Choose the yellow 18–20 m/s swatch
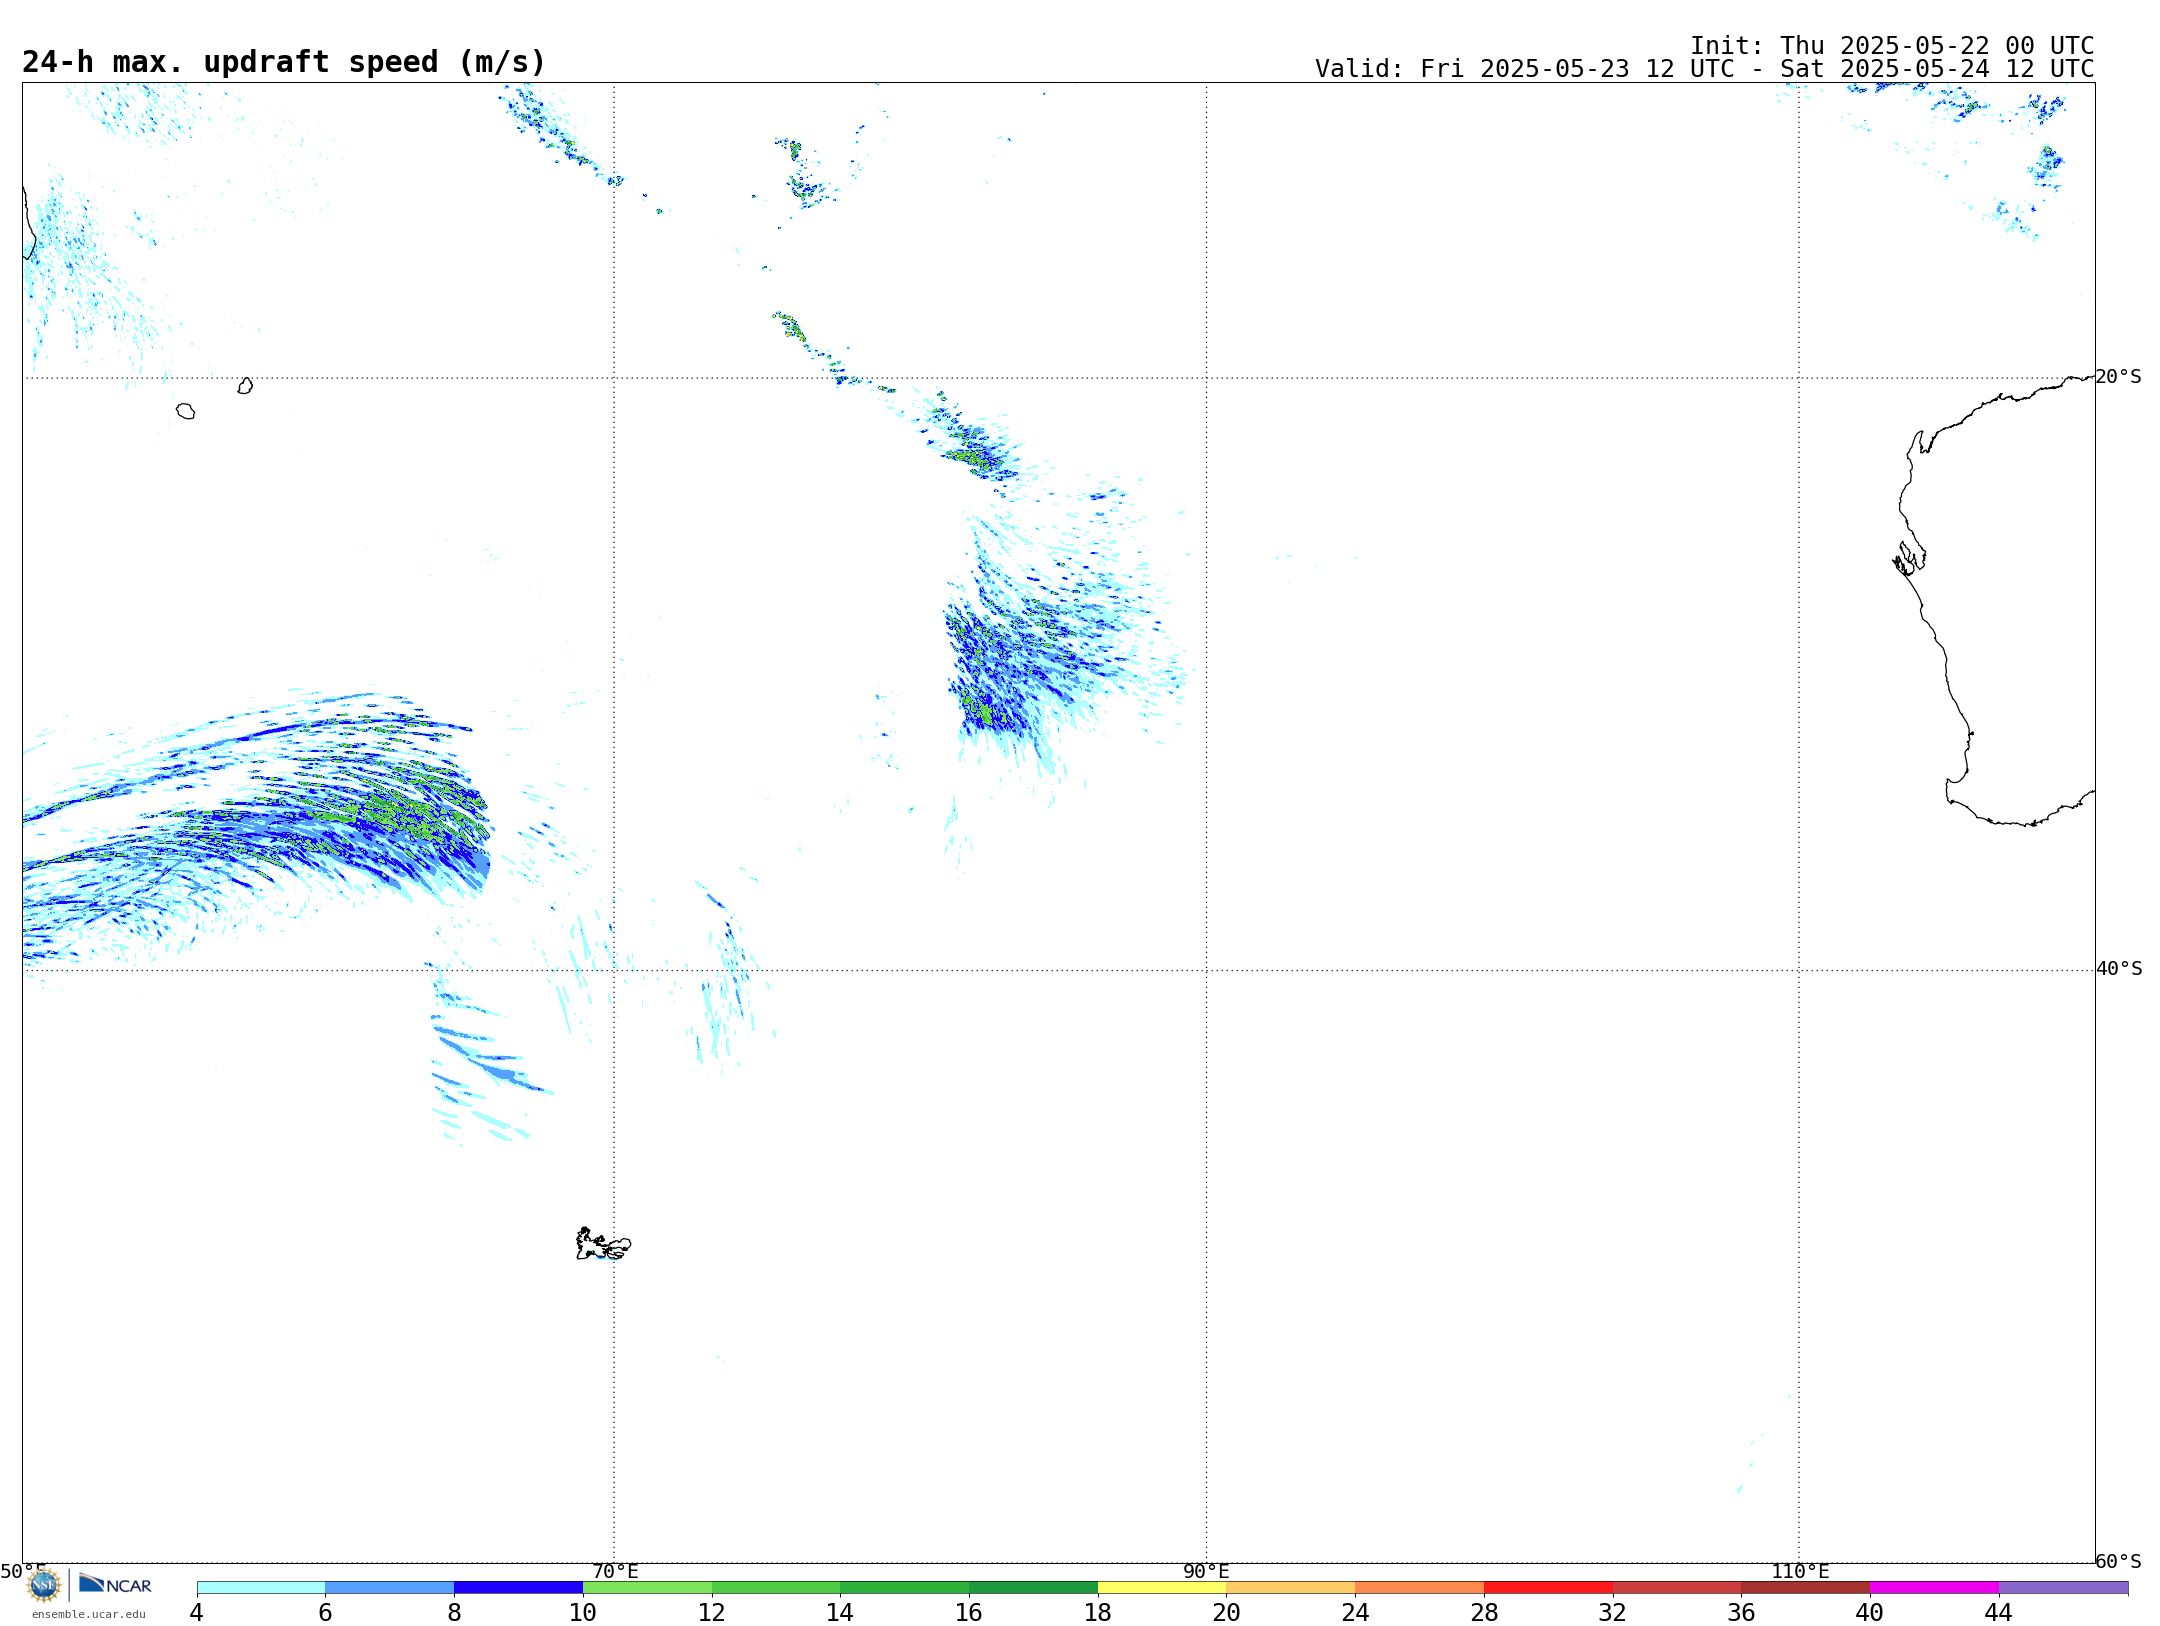This screenshot has height=1626, width=2160. coord(1162,1587)
